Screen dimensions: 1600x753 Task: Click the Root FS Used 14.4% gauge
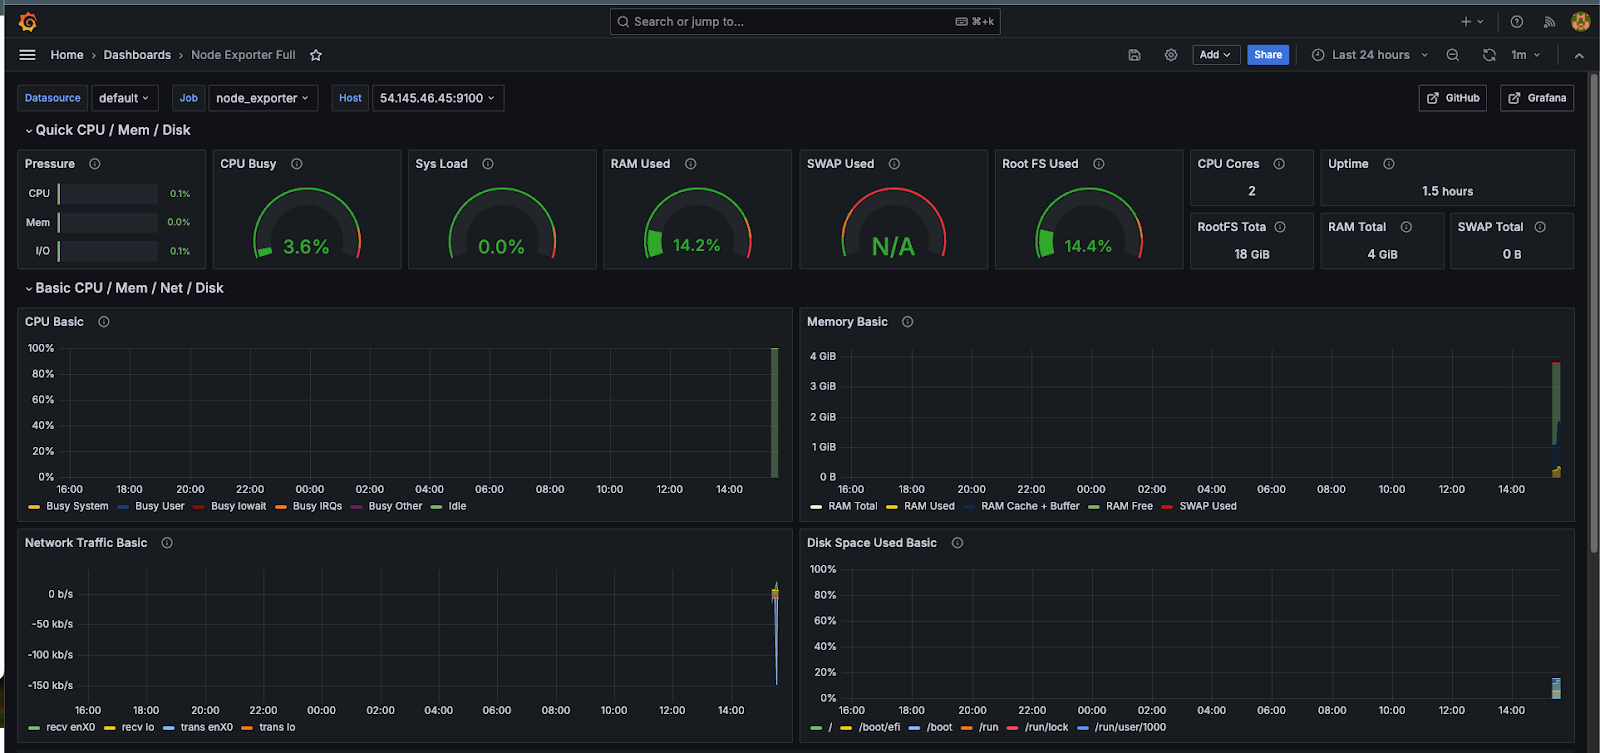[1088, 224]
